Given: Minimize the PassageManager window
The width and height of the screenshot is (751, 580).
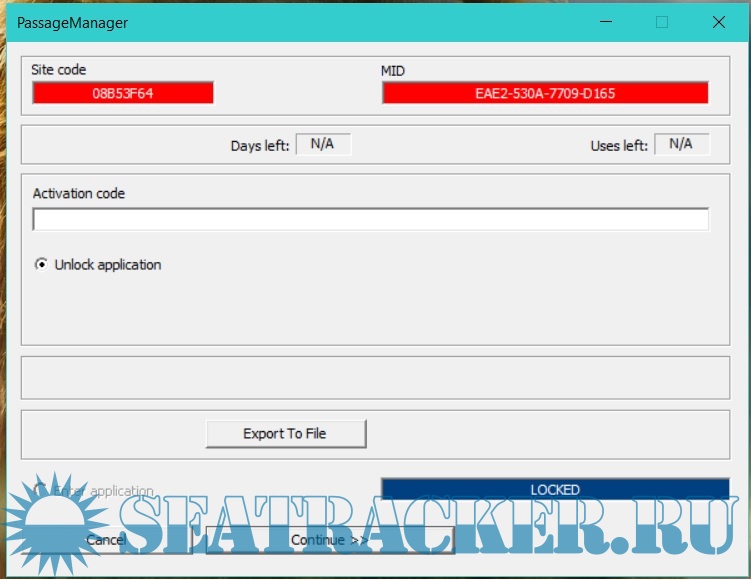Looking at the screenshot, I should click(x=604, y=22).
